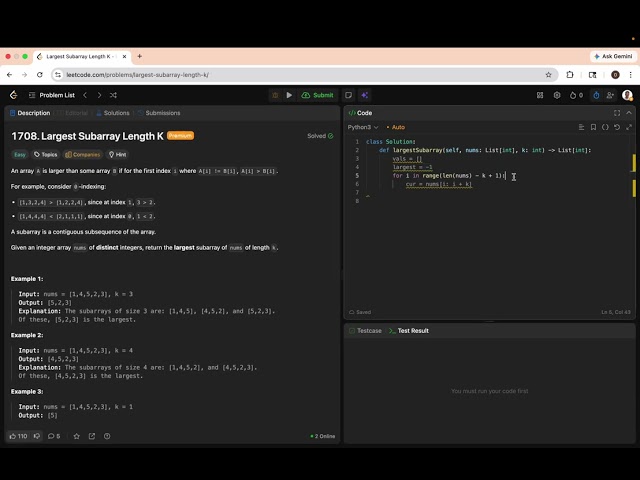Pick a random problem shuffle icon
The width and height of the screenshot is (640, 480).
[x=113, y=95]
